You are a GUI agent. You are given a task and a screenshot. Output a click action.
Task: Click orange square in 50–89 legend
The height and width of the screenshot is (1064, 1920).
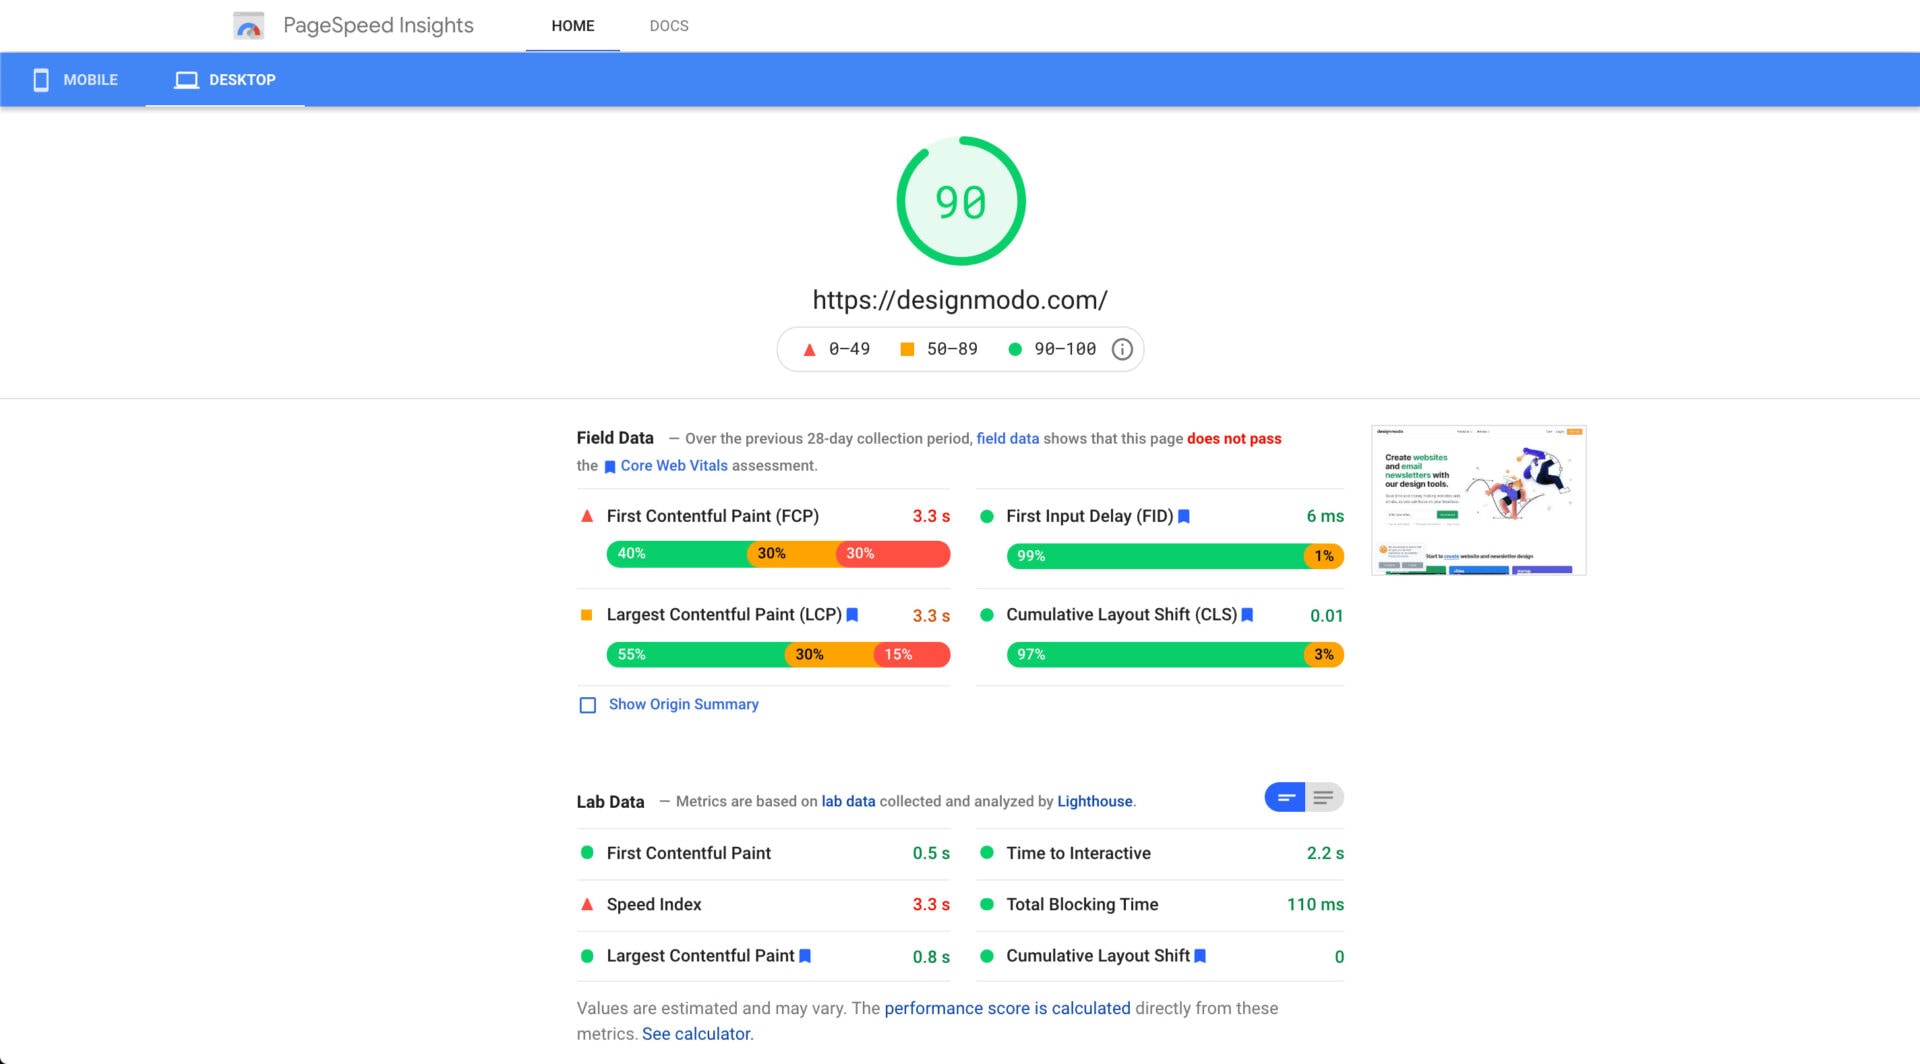(x=908, y=349)
